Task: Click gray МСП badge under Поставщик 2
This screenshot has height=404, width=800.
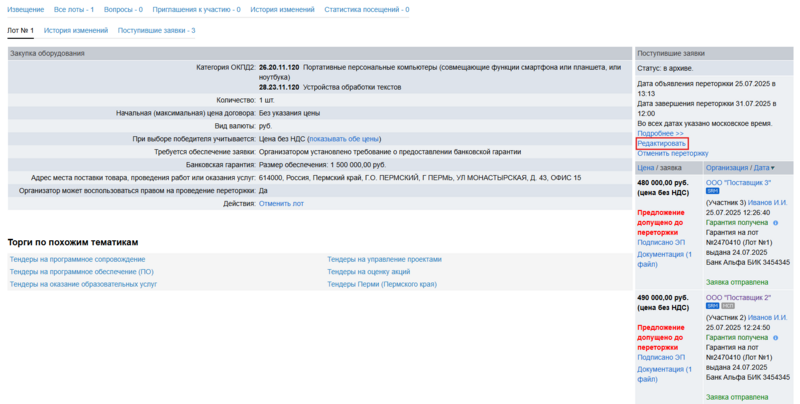Action: [727, 307]
